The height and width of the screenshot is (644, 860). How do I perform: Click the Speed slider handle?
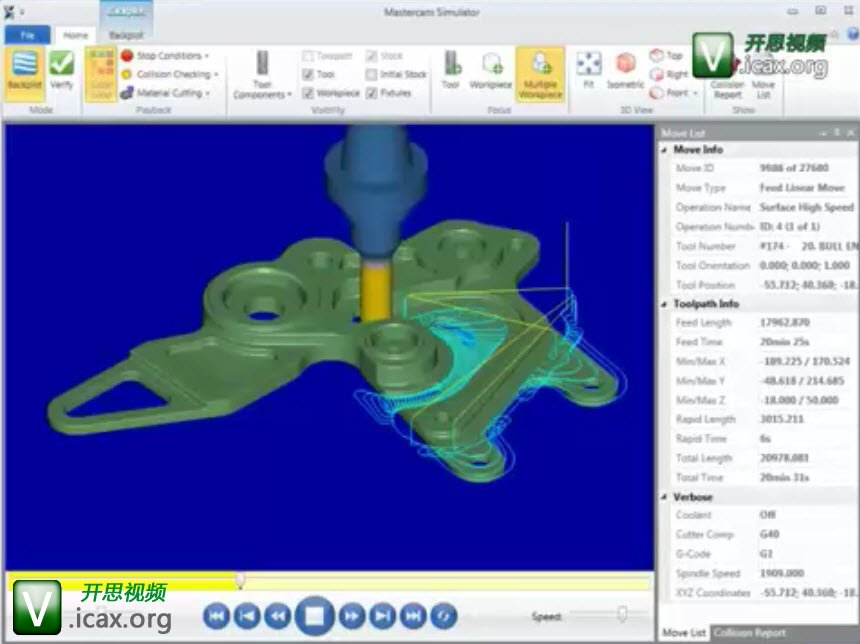(622, 613)
